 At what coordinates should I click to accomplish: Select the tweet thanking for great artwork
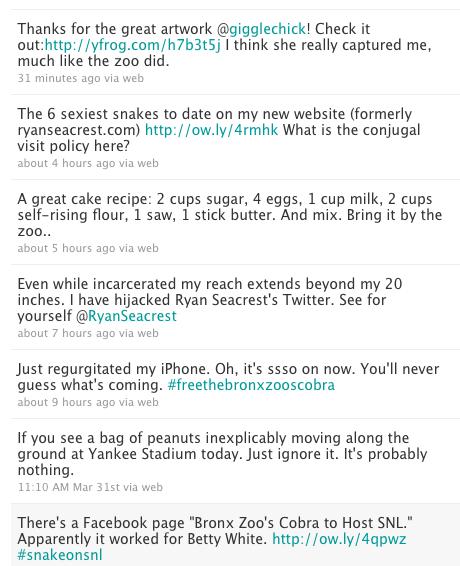pos(224,45)
